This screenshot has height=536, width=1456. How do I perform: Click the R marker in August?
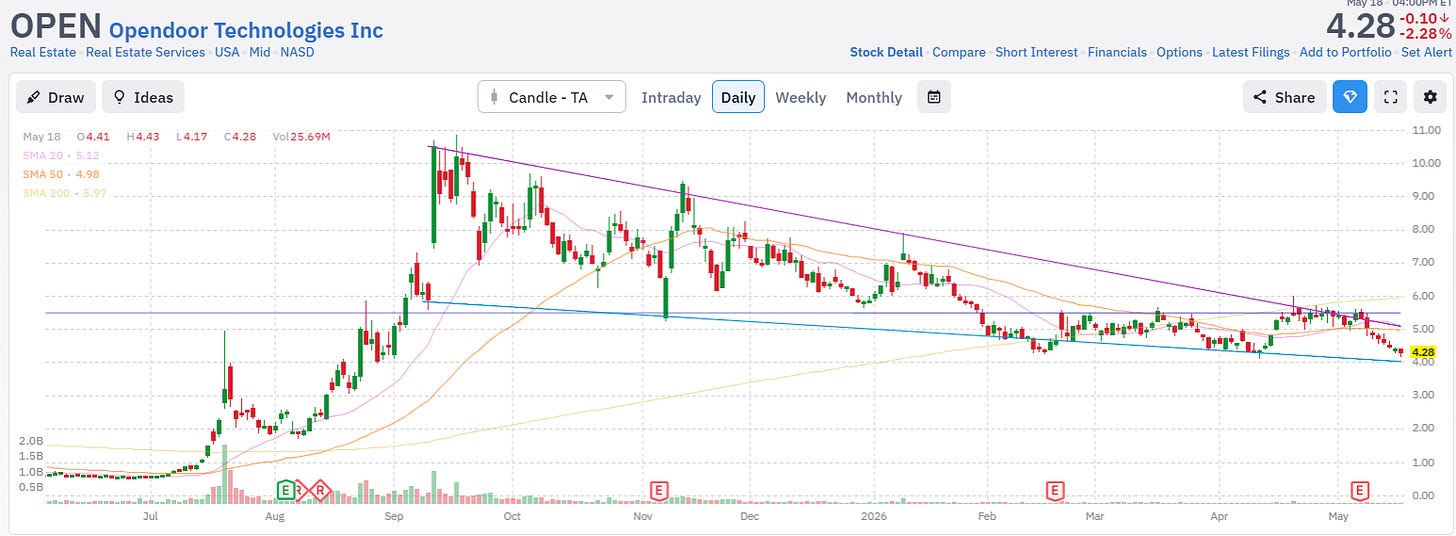[x=320, y=490]
